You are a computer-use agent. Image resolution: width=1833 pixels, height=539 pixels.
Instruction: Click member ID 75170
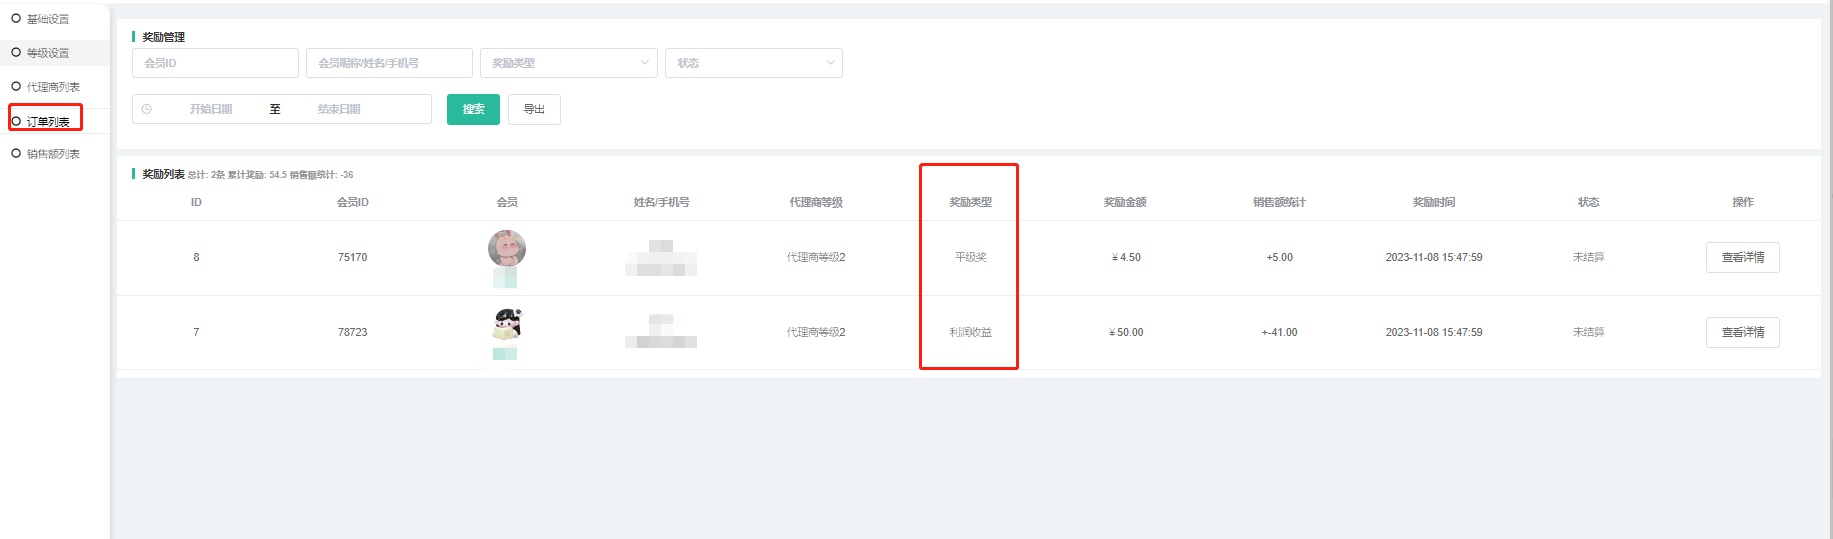(352, 257)
